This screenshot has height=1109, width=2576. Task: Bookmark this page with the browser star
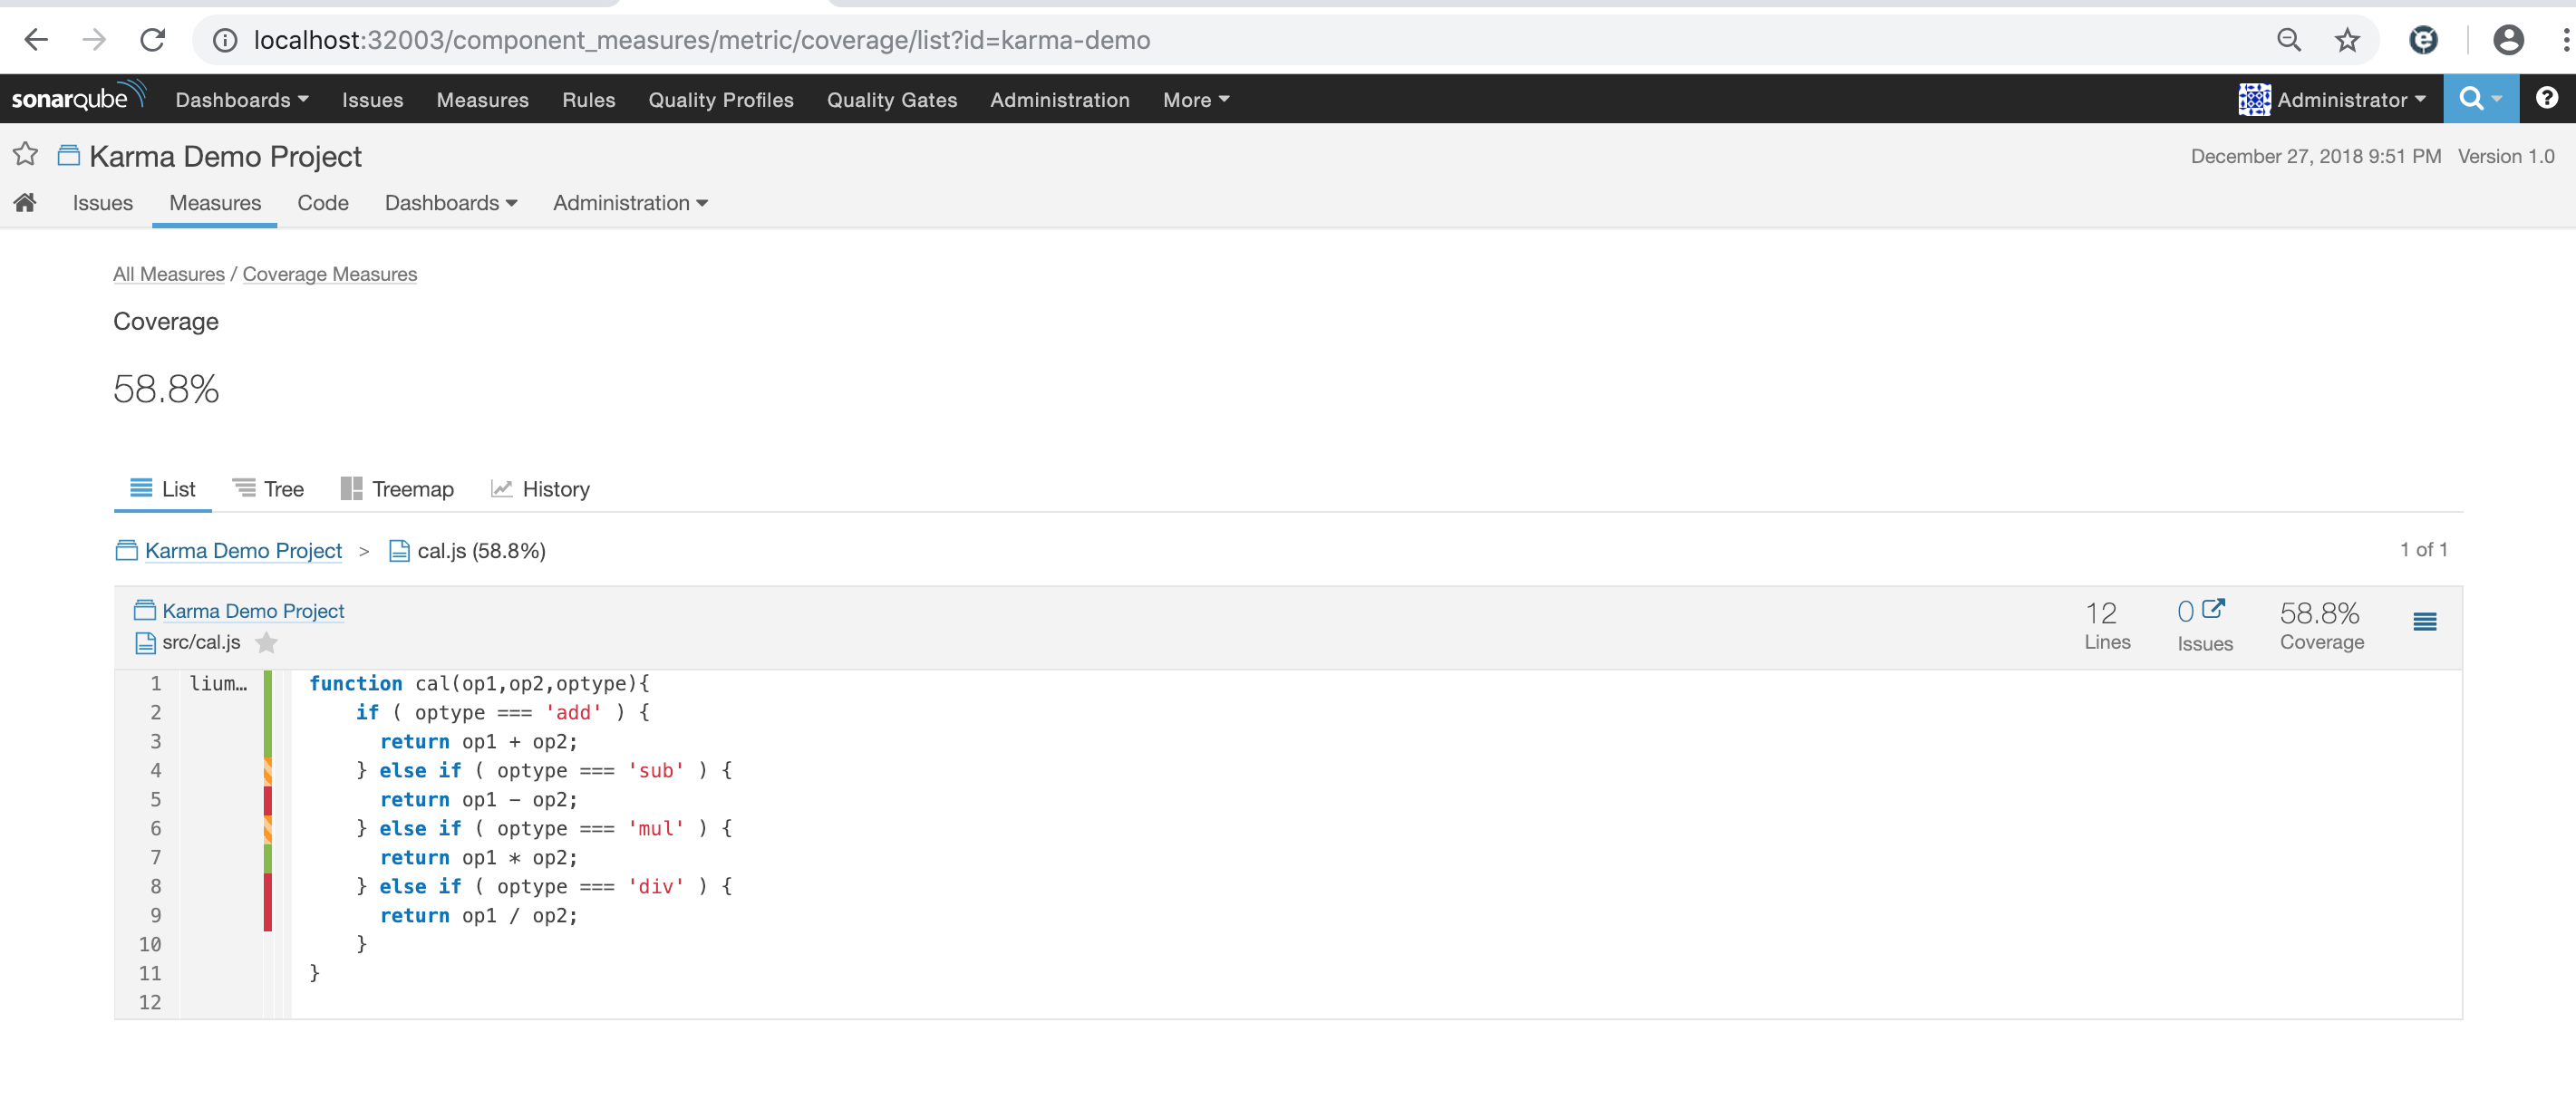click(2346, 40)
